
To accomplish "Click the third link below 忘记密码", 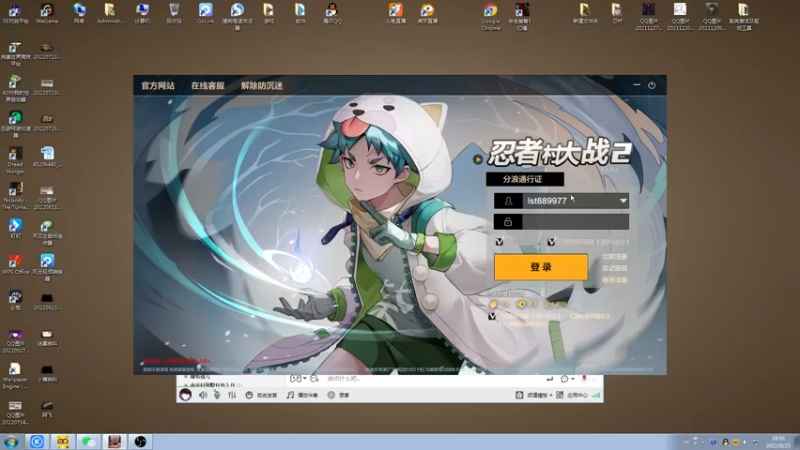I will coord(614,280).
